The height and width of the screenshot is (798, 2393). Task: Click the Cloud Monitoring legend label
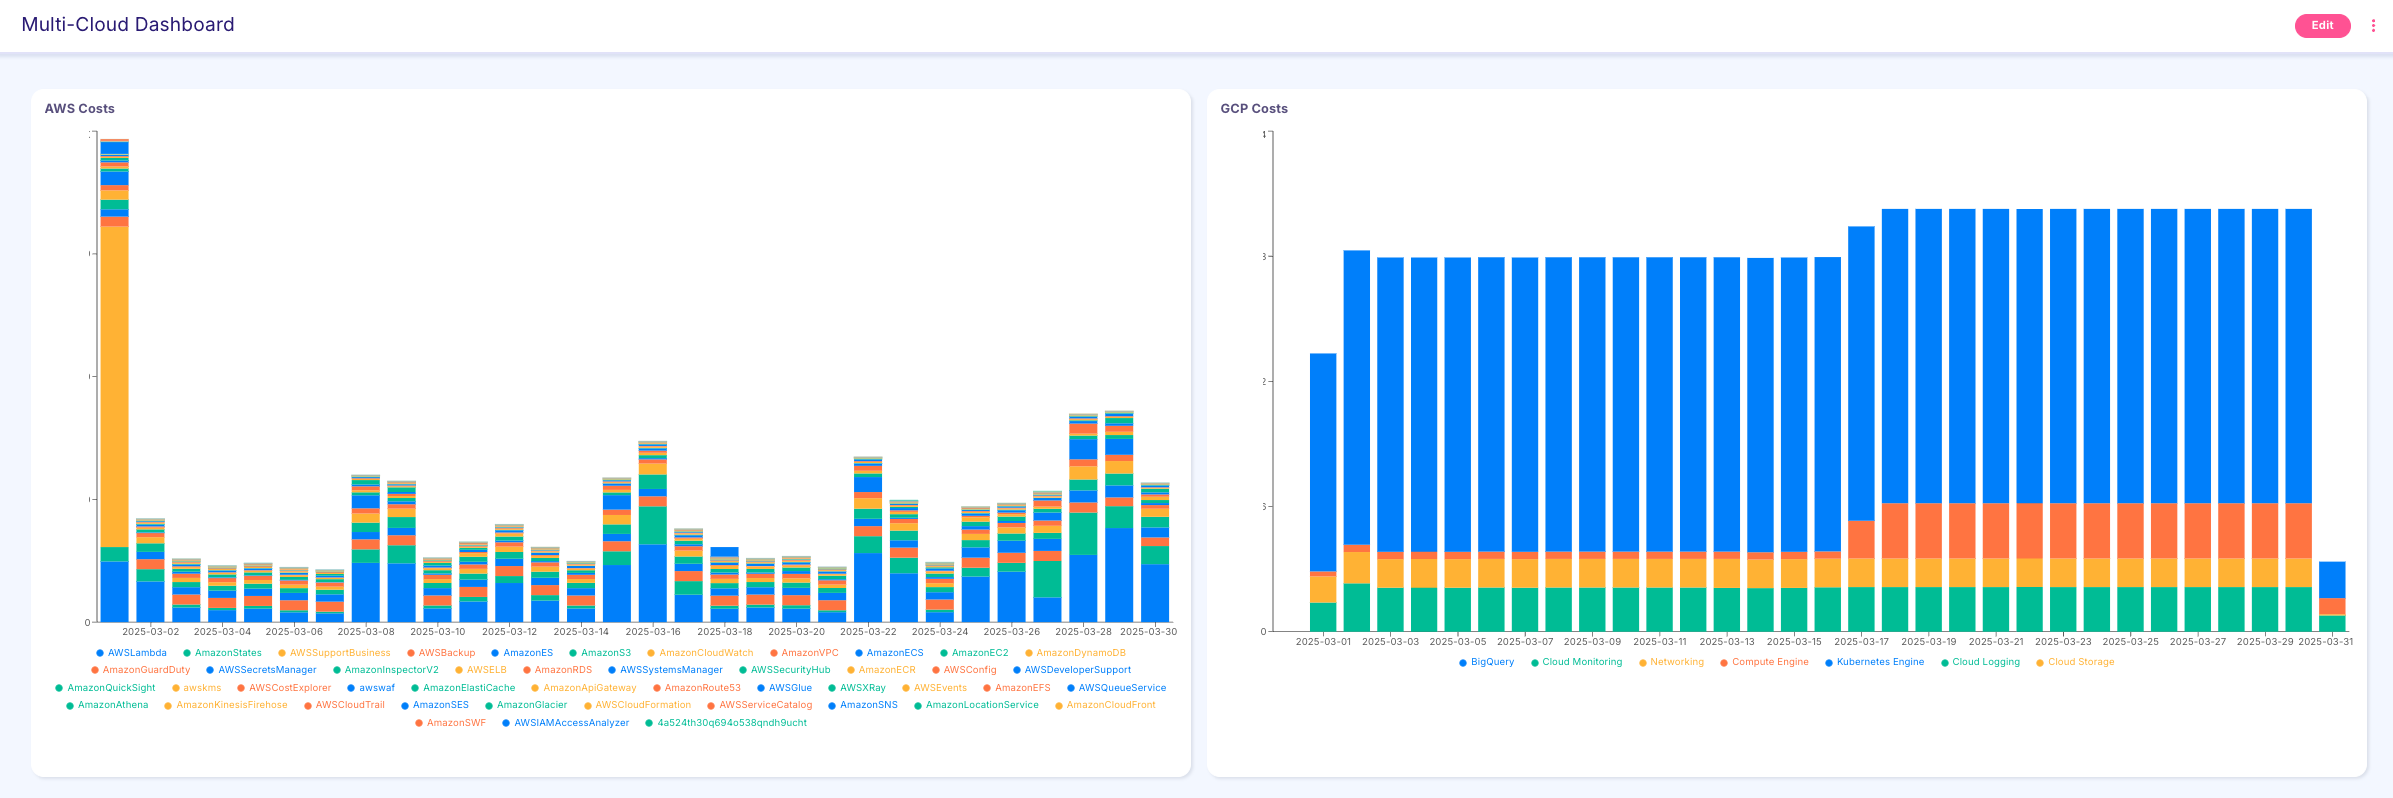(x=1582, y=662)
